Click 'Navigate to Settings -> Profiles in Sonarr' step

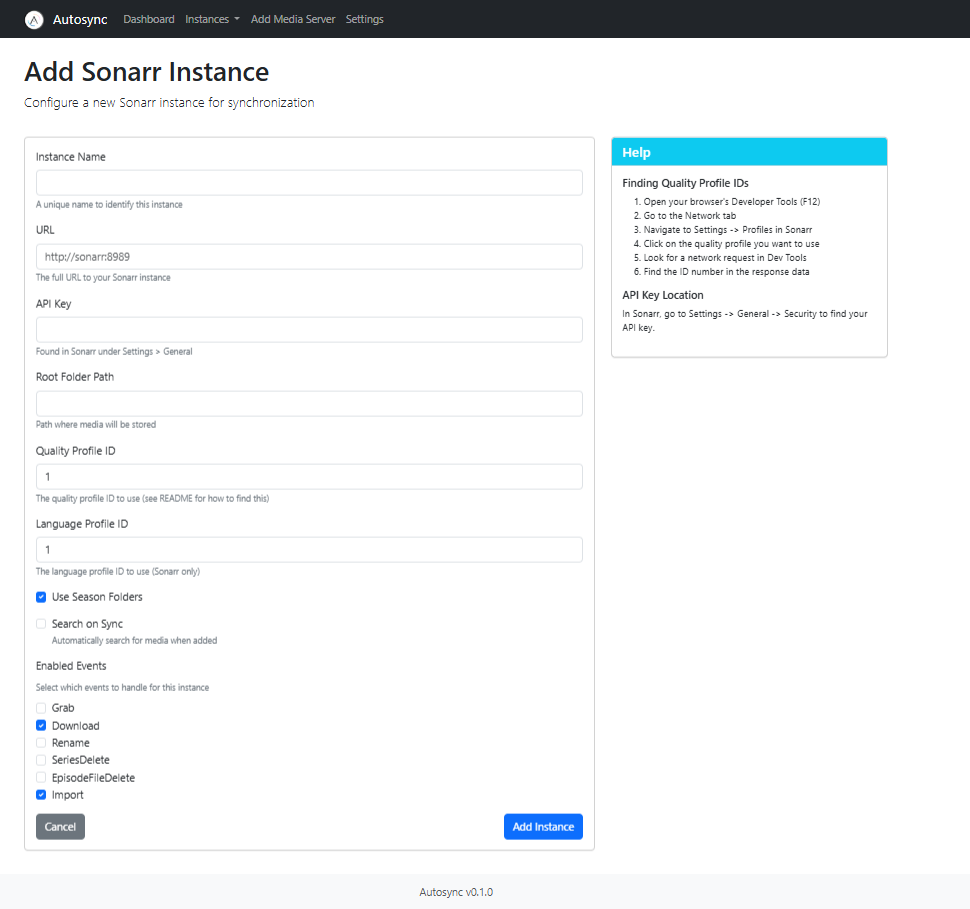point(728,230)
